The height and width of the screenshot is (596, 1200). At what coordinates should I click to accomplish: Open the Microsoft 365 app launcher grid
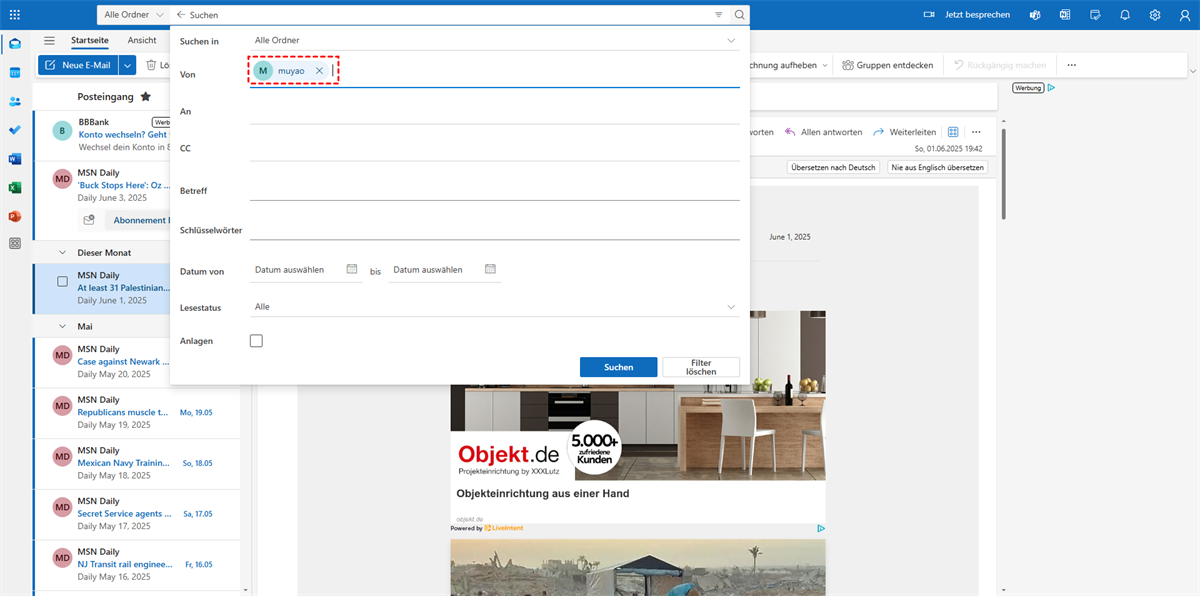[x=15, y=15]
